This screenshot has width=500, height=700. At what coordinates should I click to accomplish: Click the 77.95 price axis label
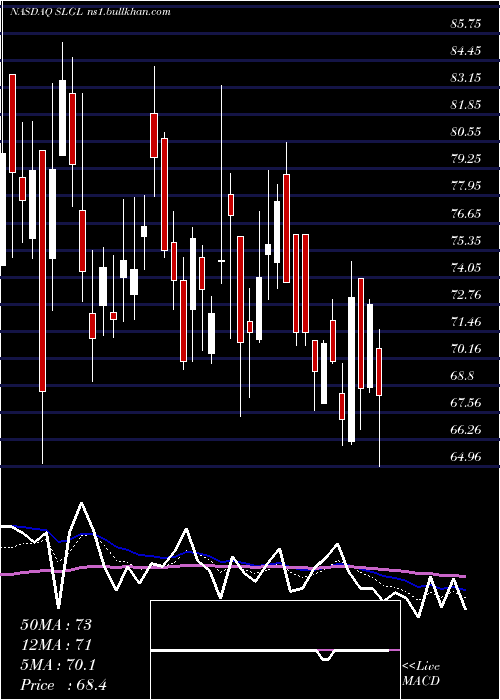click(466, 186)
